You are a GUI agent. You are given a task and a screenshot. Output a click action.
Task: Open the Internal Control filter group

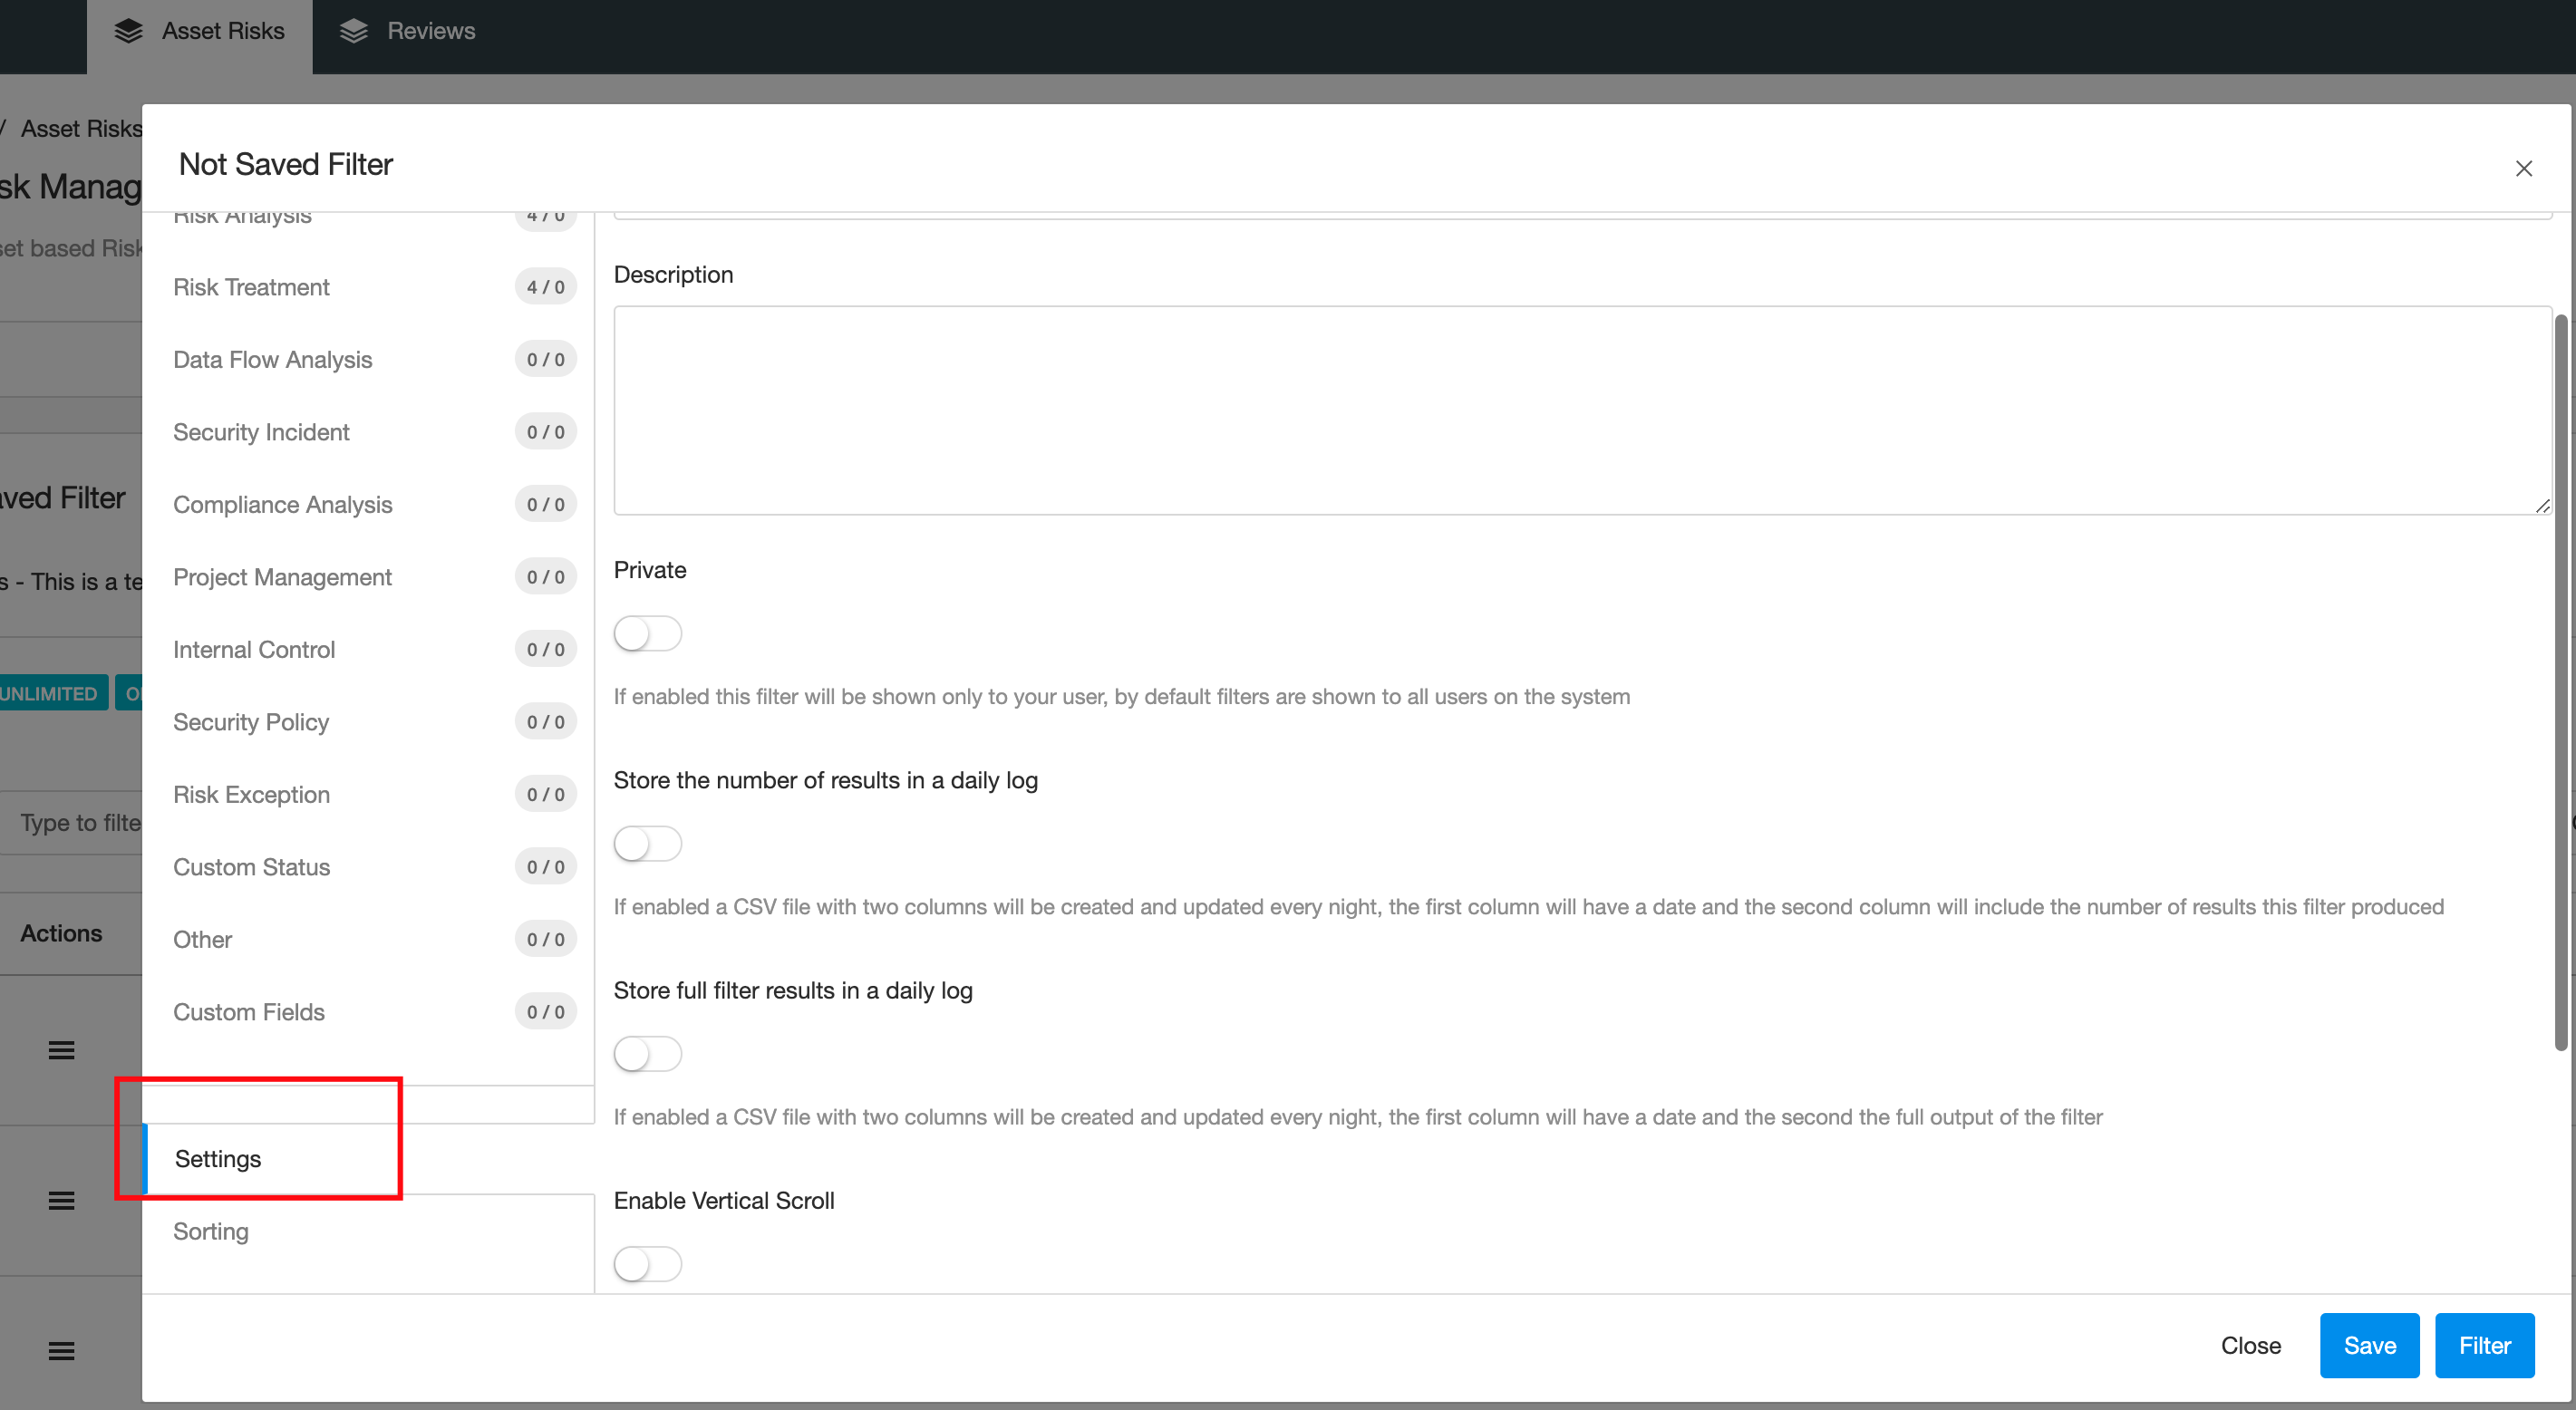(370, 649)
